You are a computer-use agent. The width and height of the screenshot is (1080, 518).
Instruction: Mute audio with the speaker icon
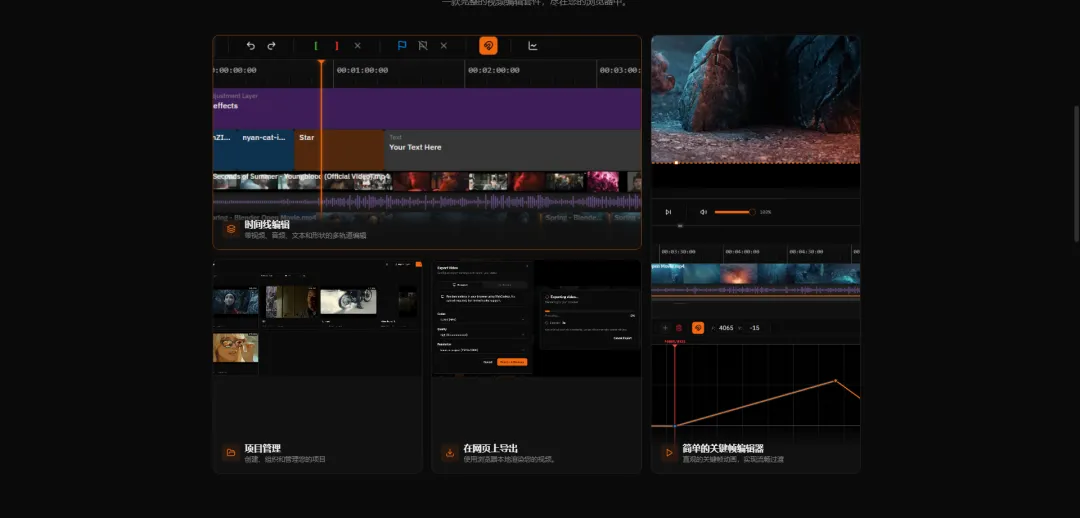pos(703,212)
